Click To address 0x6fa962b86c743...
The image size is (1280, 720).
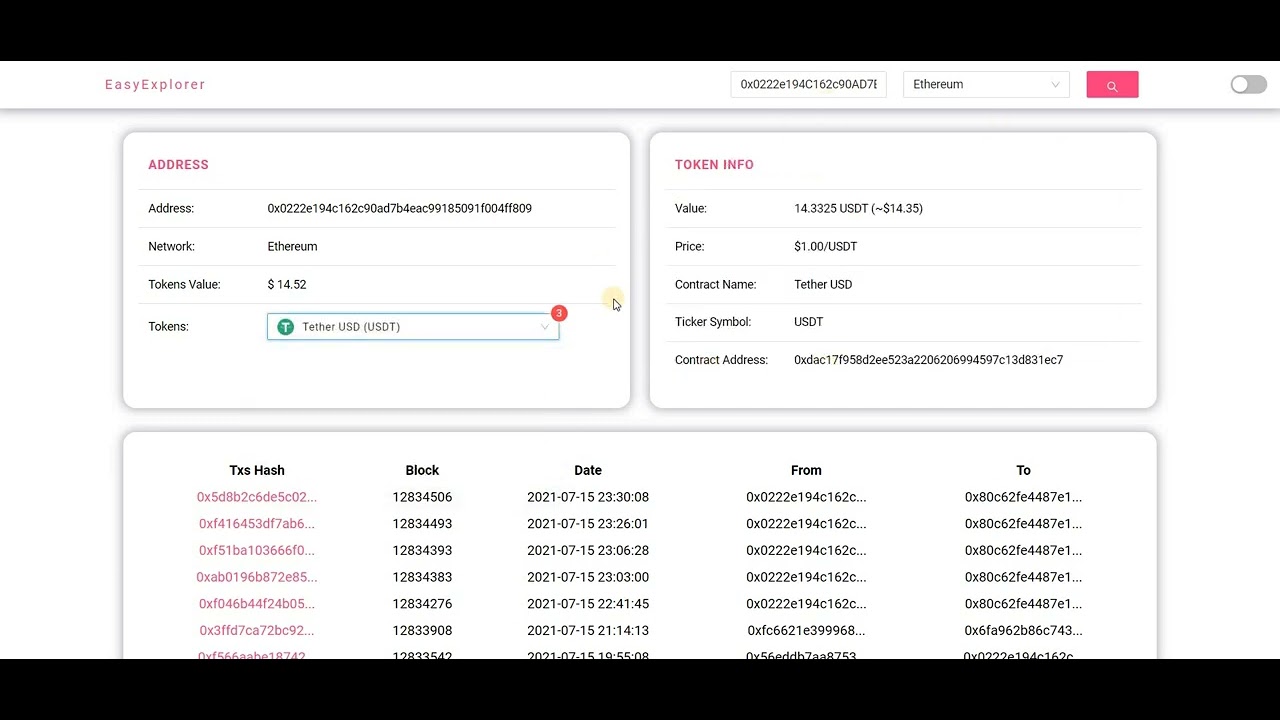[1023, 631]
